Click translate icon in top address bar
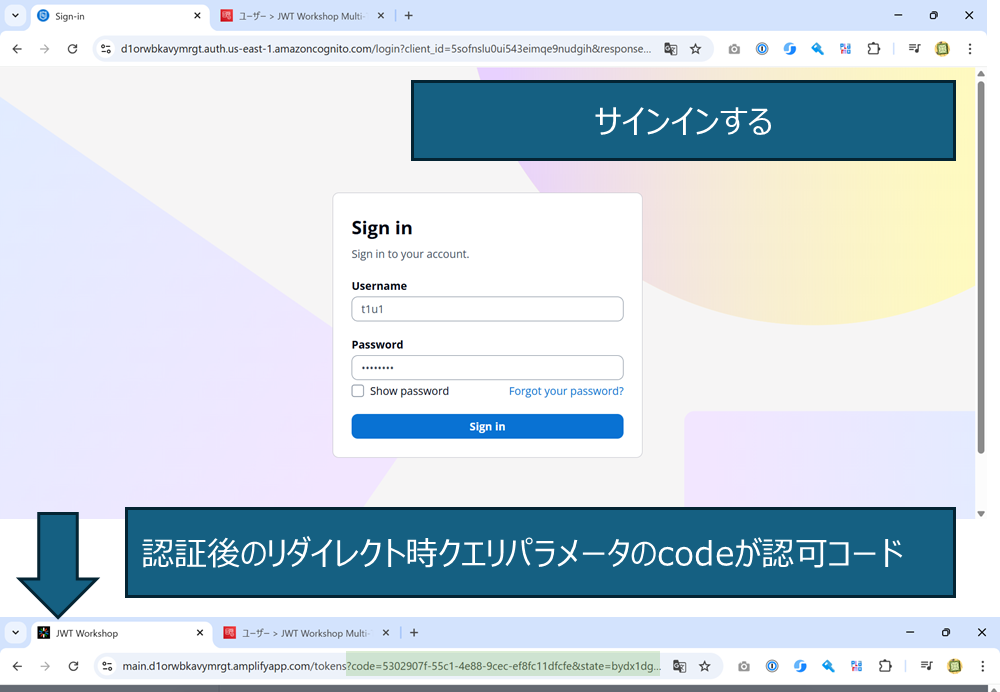 [670, 48]
